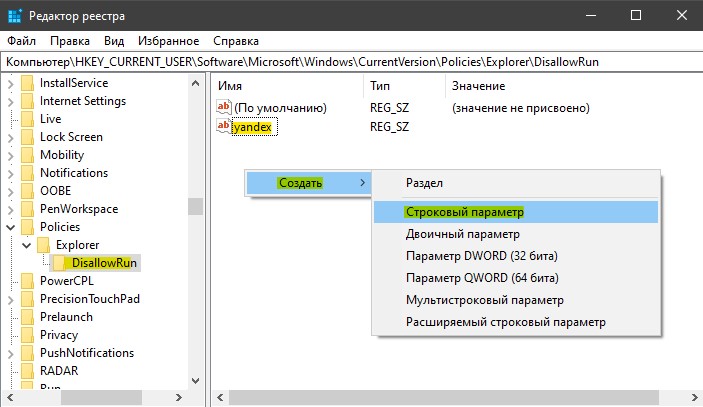Expand the PrecisionTouchPad key
The height and width of the screenshot is (407, 703).
tap(11, 299)
